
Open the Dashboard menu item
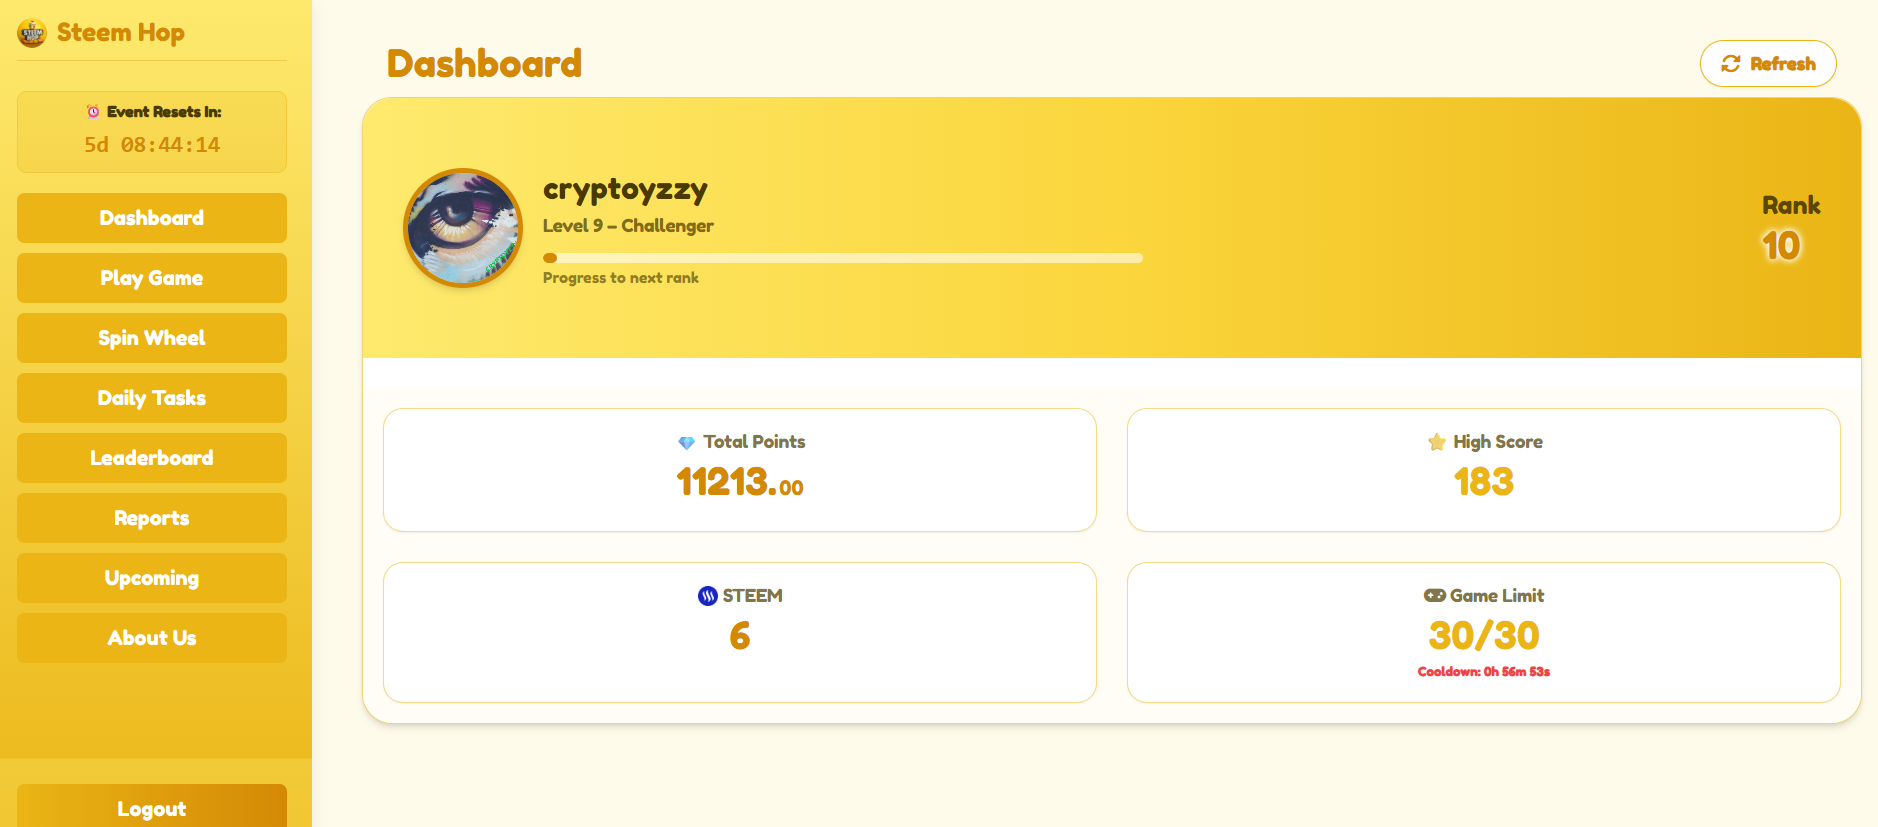(152, 218)
